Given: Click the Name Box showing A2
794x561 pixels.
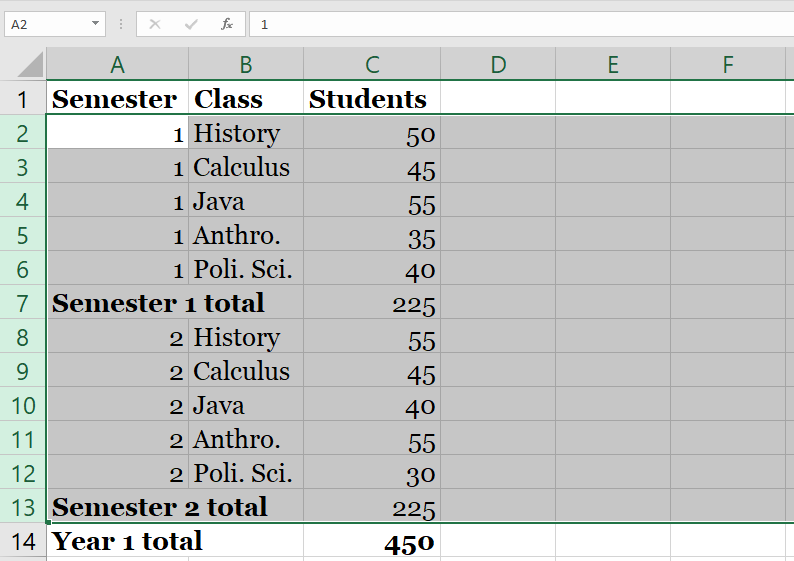Looking at the screenshot, I should click(x=55, y=24).
